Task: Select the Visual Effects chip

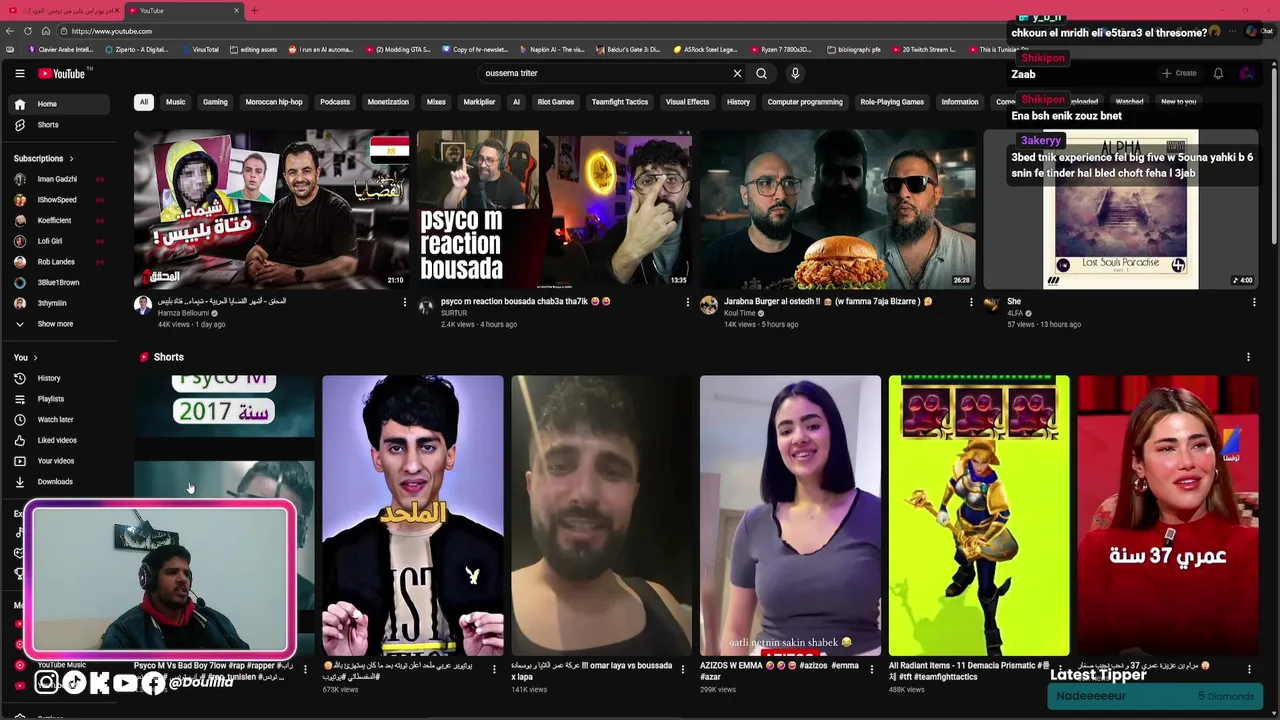Action: tap(687, 102)
